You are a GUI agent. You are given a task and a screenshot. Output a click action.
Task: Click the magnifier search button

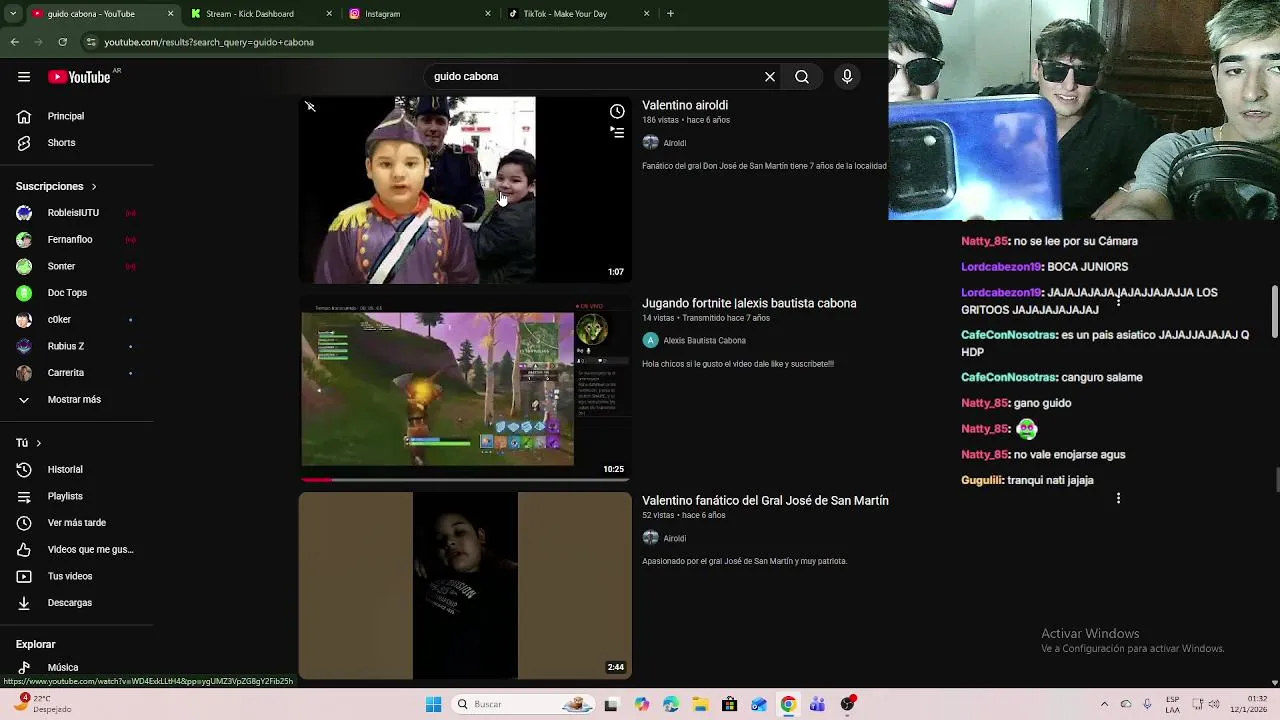pos(802,76)
